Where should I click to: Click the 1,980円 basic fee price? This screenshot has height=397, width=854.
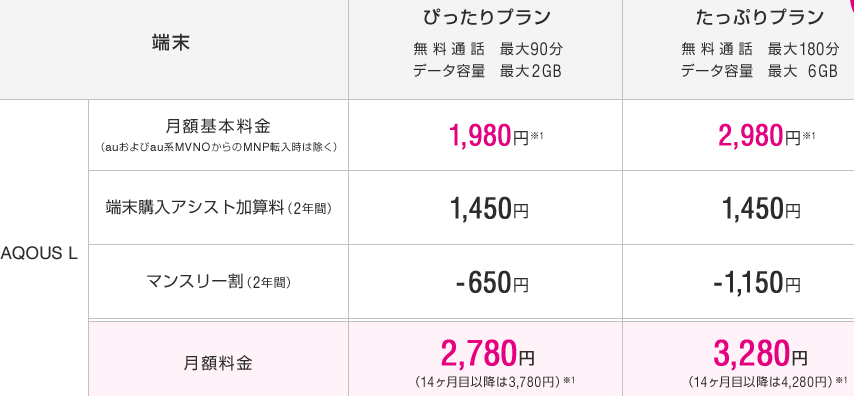pos(489,136)
